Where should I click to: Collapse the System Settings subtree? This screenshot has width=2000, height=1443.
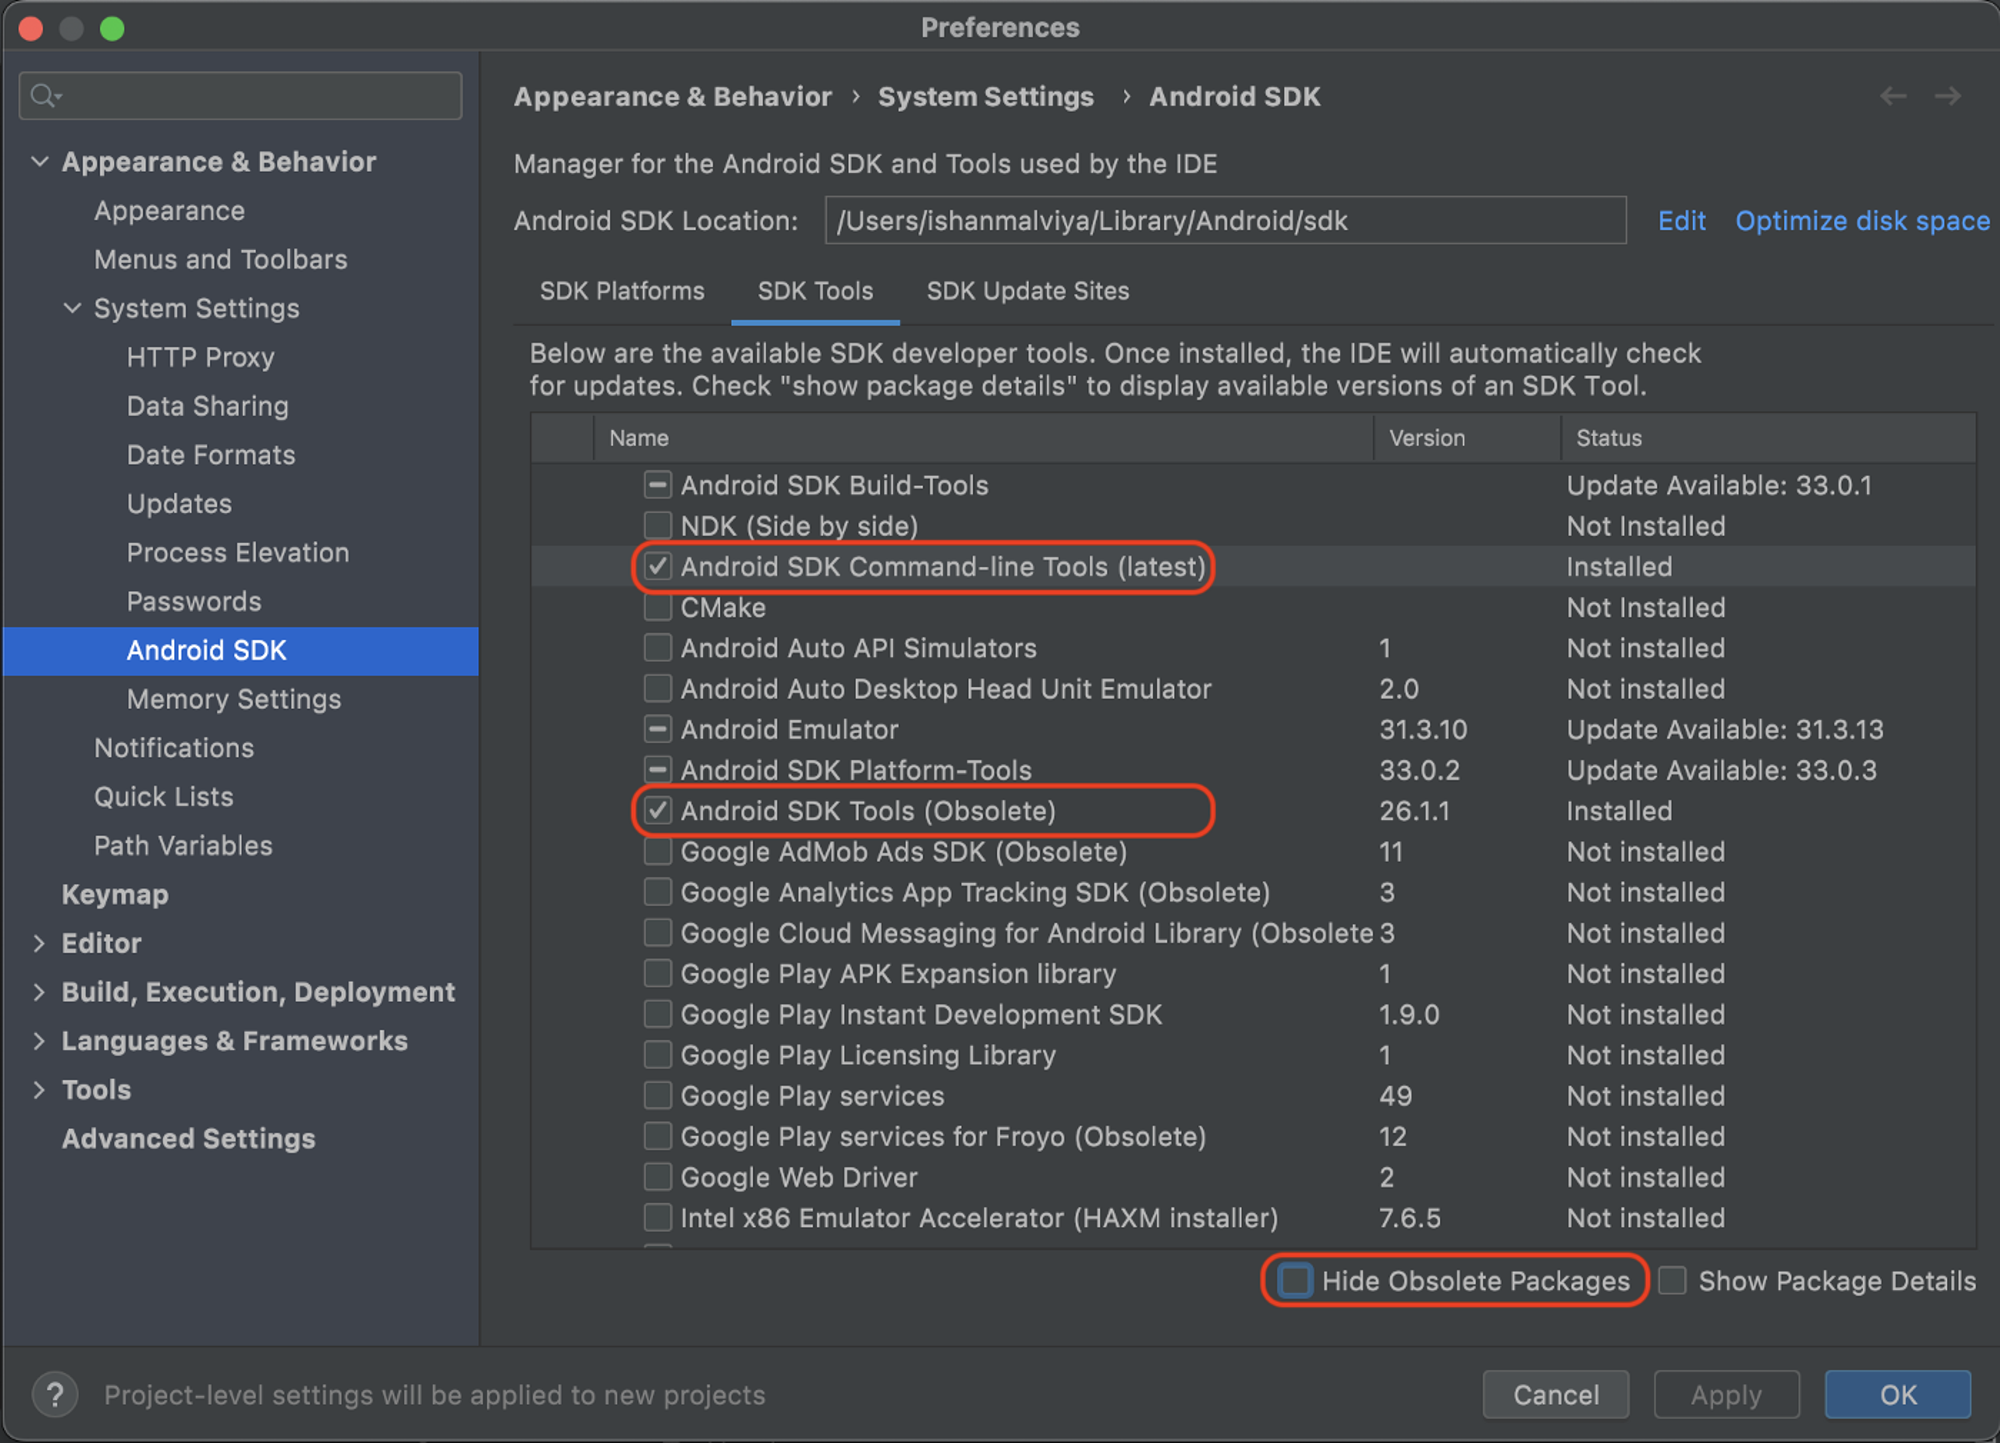(x=72, y=308)
